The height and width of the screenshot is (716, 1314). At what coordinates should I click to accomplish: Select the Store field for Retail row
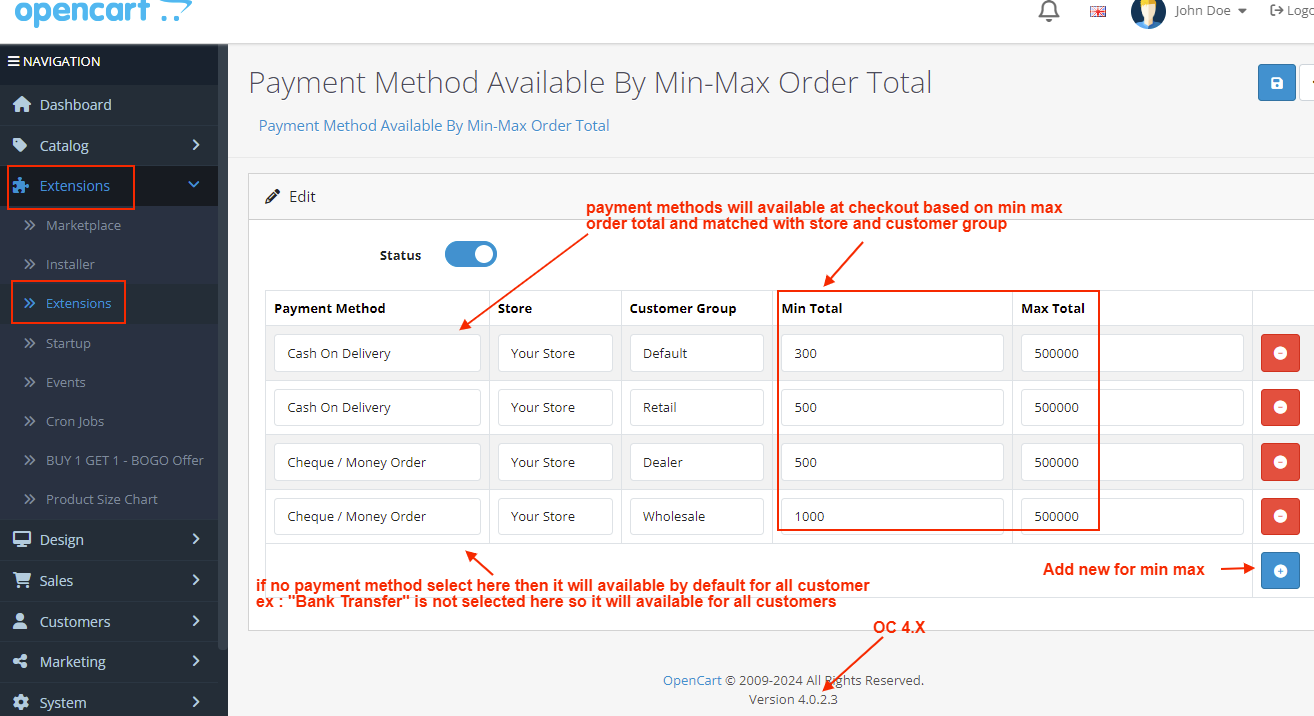tap(555, 407)
